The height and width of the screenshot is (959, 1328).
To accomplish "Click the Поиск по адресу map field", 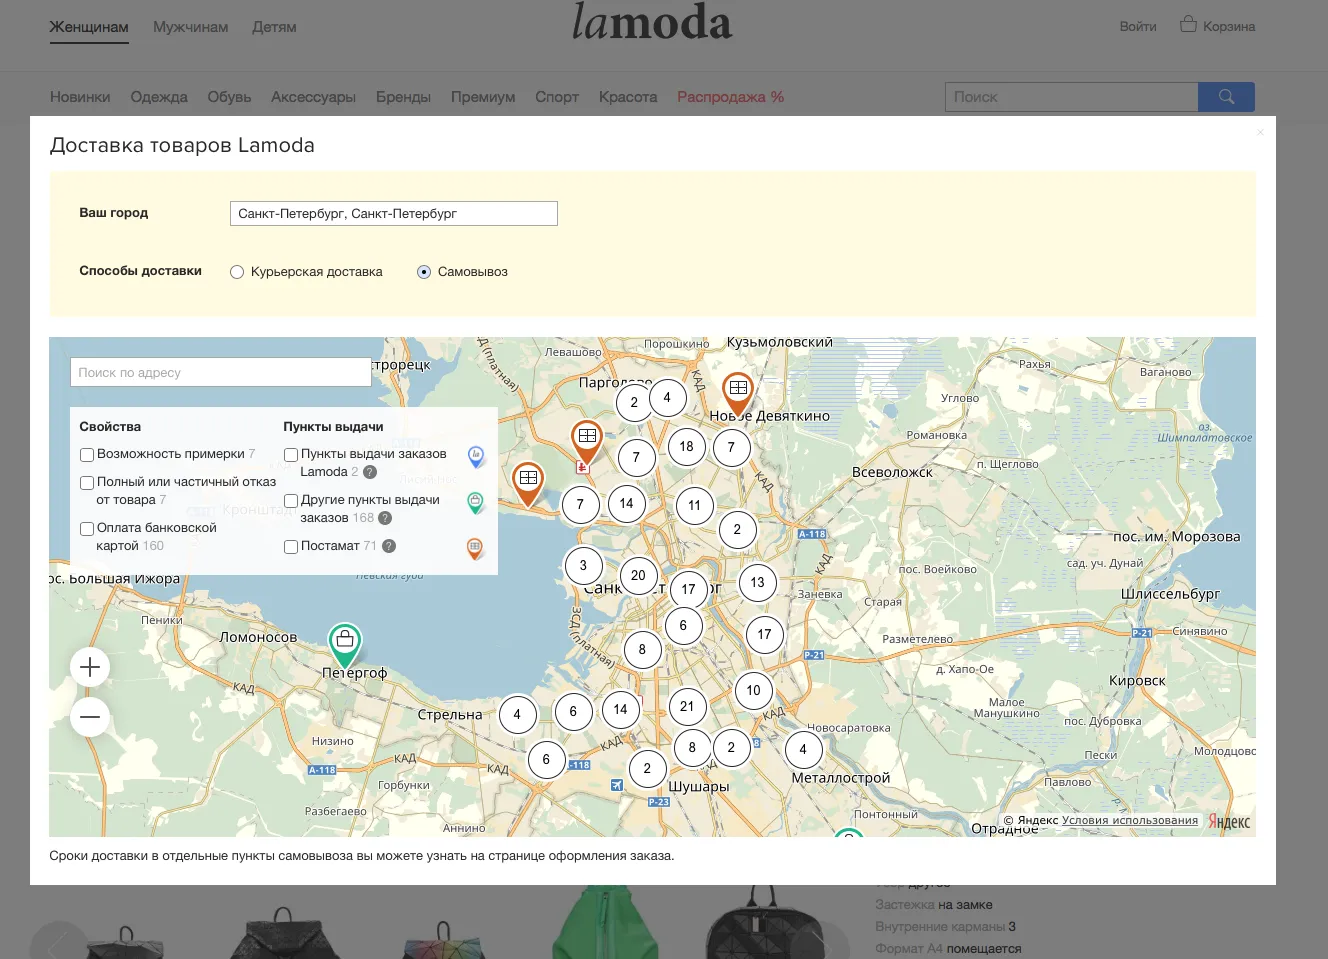I will click(x=220, y=372).
